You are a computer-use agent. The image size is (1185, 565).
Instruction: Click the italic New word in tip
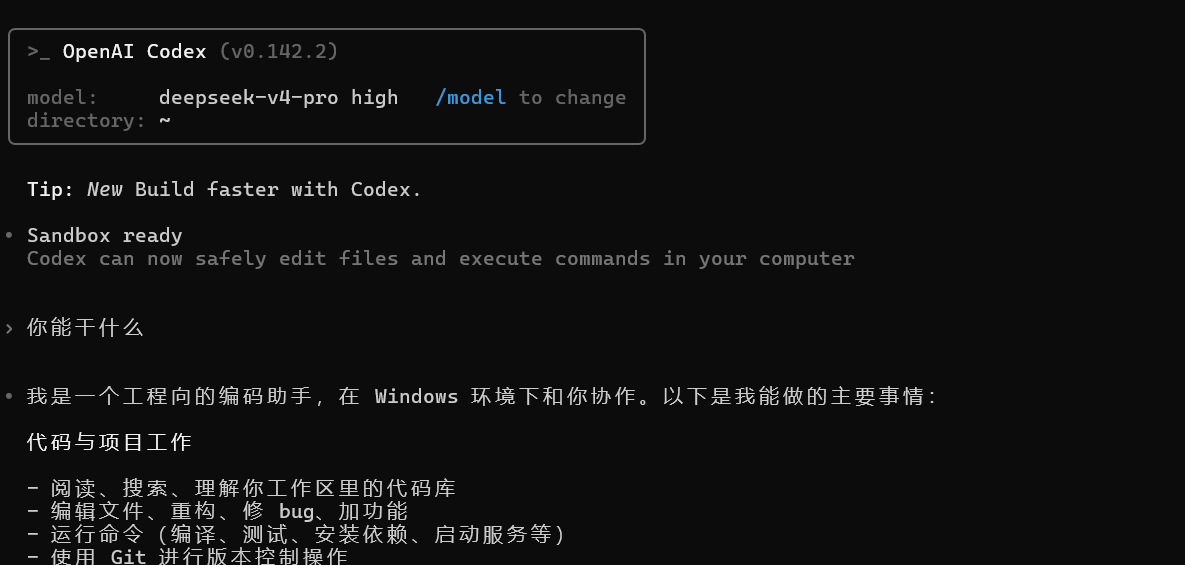click(x=105, y=189)
